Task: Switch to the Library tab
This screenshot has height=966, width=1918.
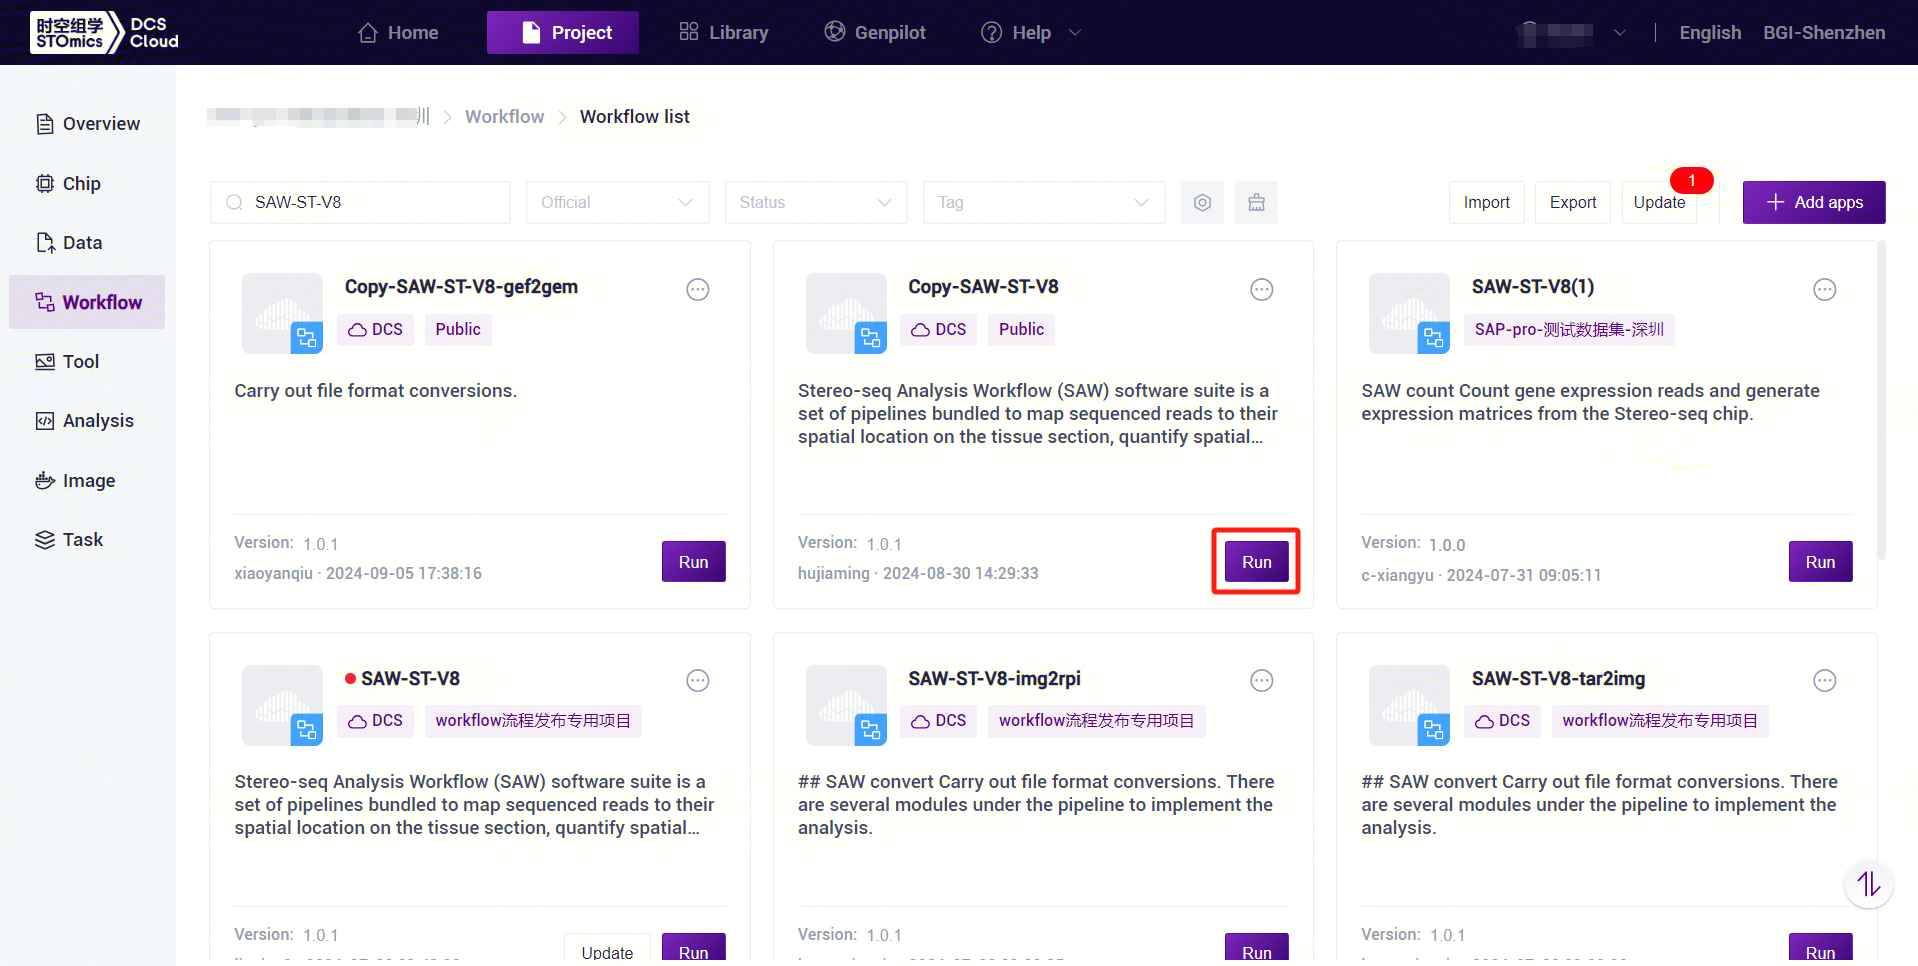Action: click(724, 33)
